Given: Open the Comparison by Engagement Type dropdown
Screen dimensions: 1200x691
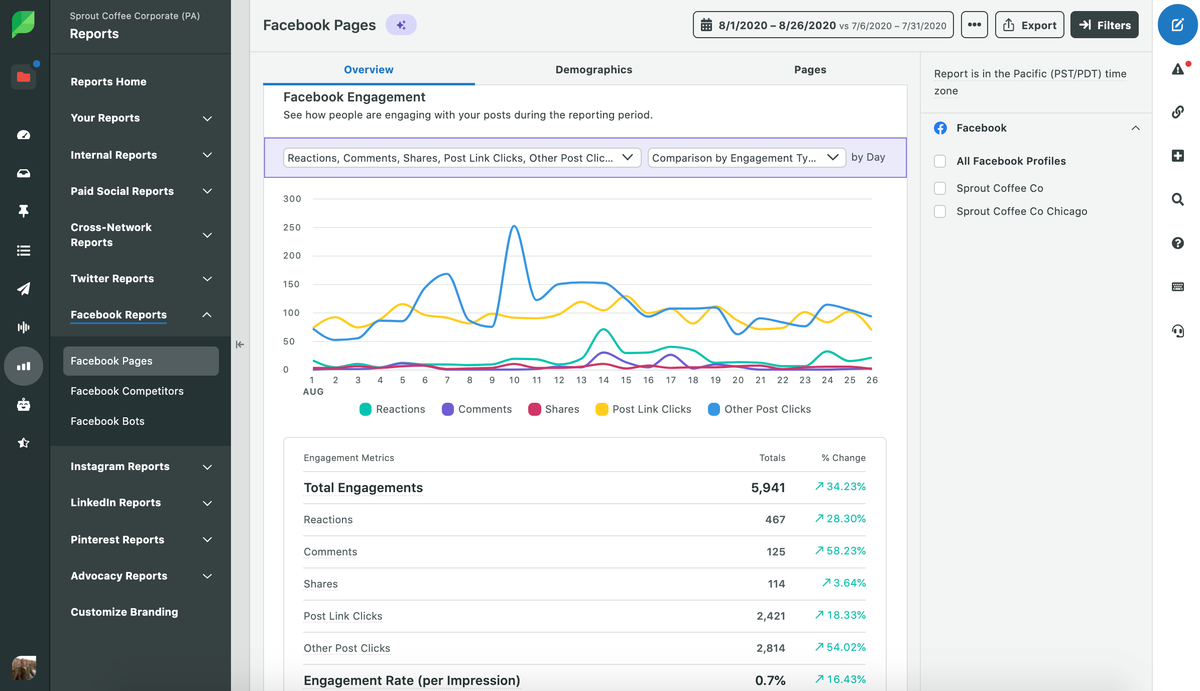Looking at the screenshot, I should point(746,158).
